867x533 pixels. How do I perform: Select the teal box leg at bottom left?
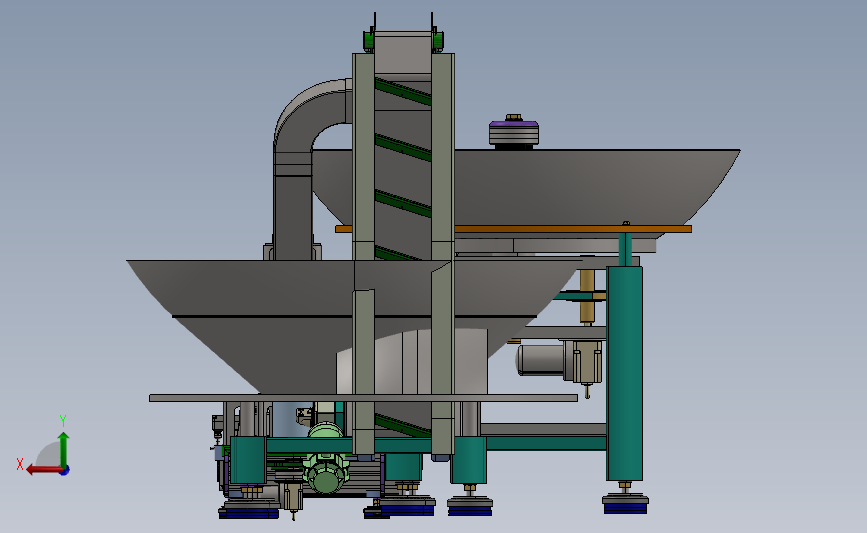[x=248, y=460]
